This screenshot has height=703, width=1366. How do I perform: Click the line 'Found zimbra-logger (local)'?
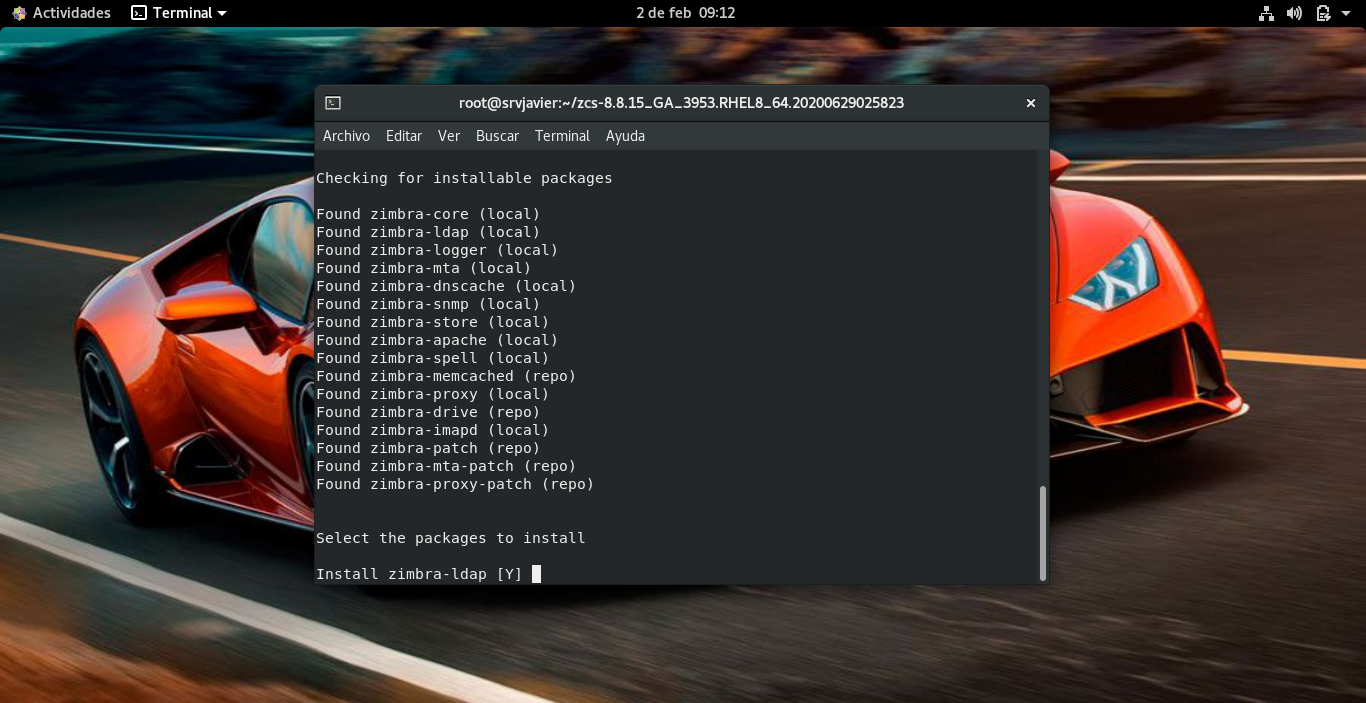point(437,250)
